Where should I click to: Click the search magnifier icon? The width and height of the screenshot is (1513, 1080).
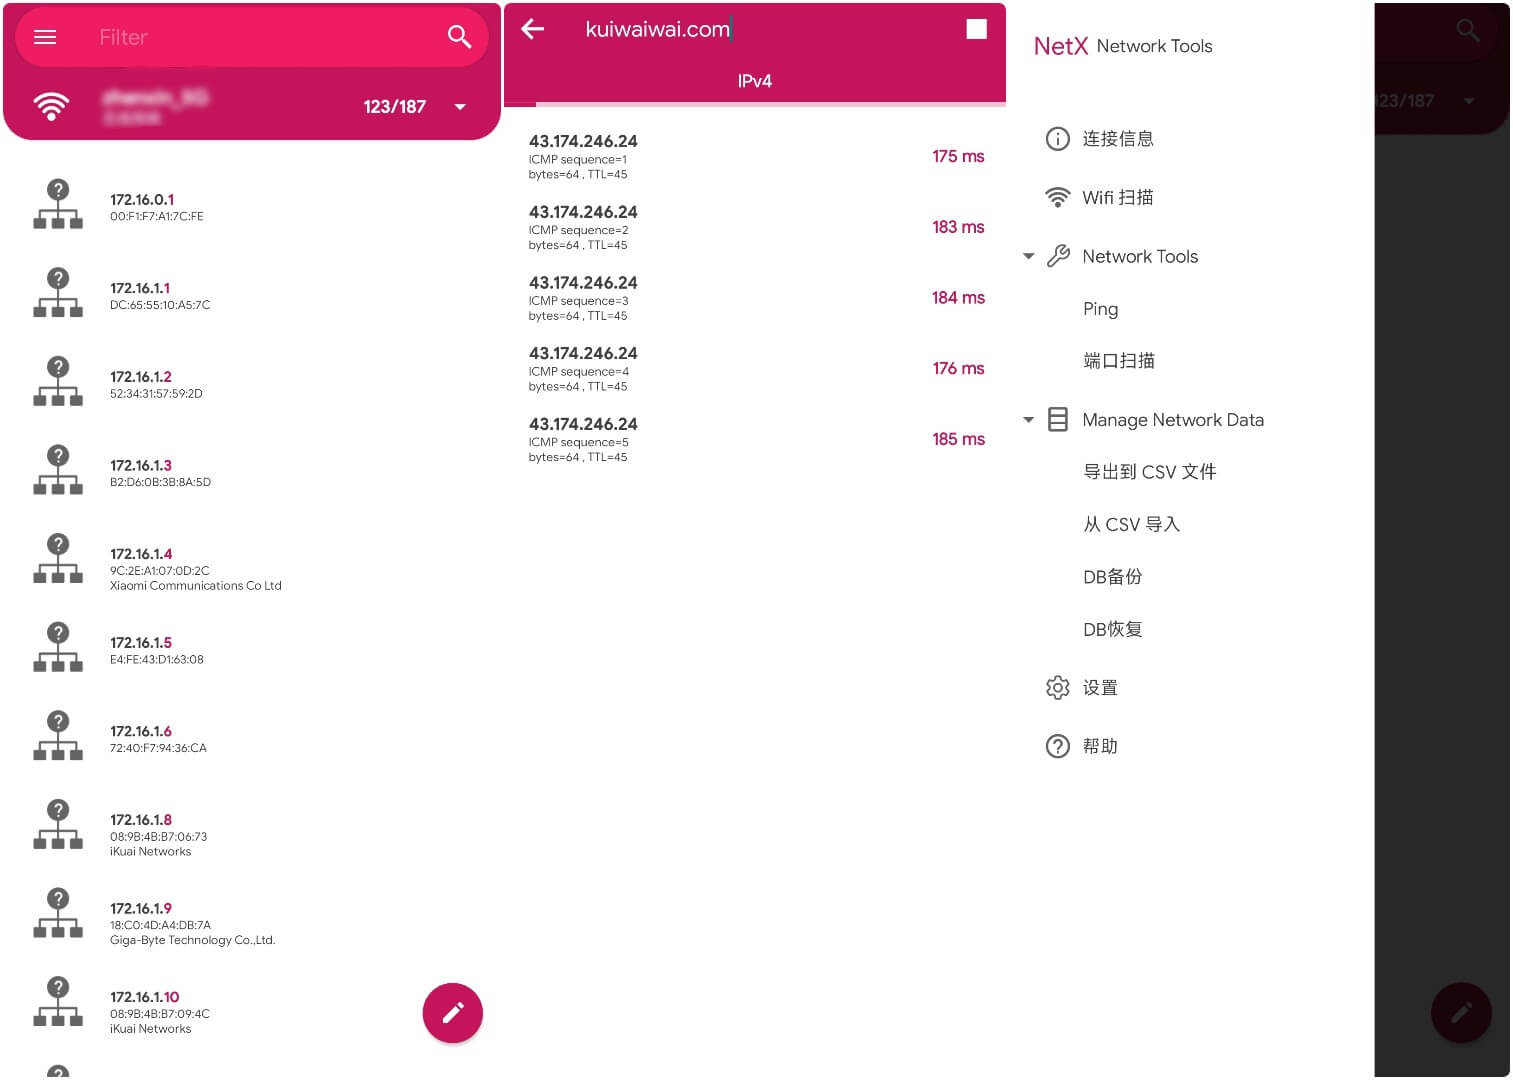point(460,37)
